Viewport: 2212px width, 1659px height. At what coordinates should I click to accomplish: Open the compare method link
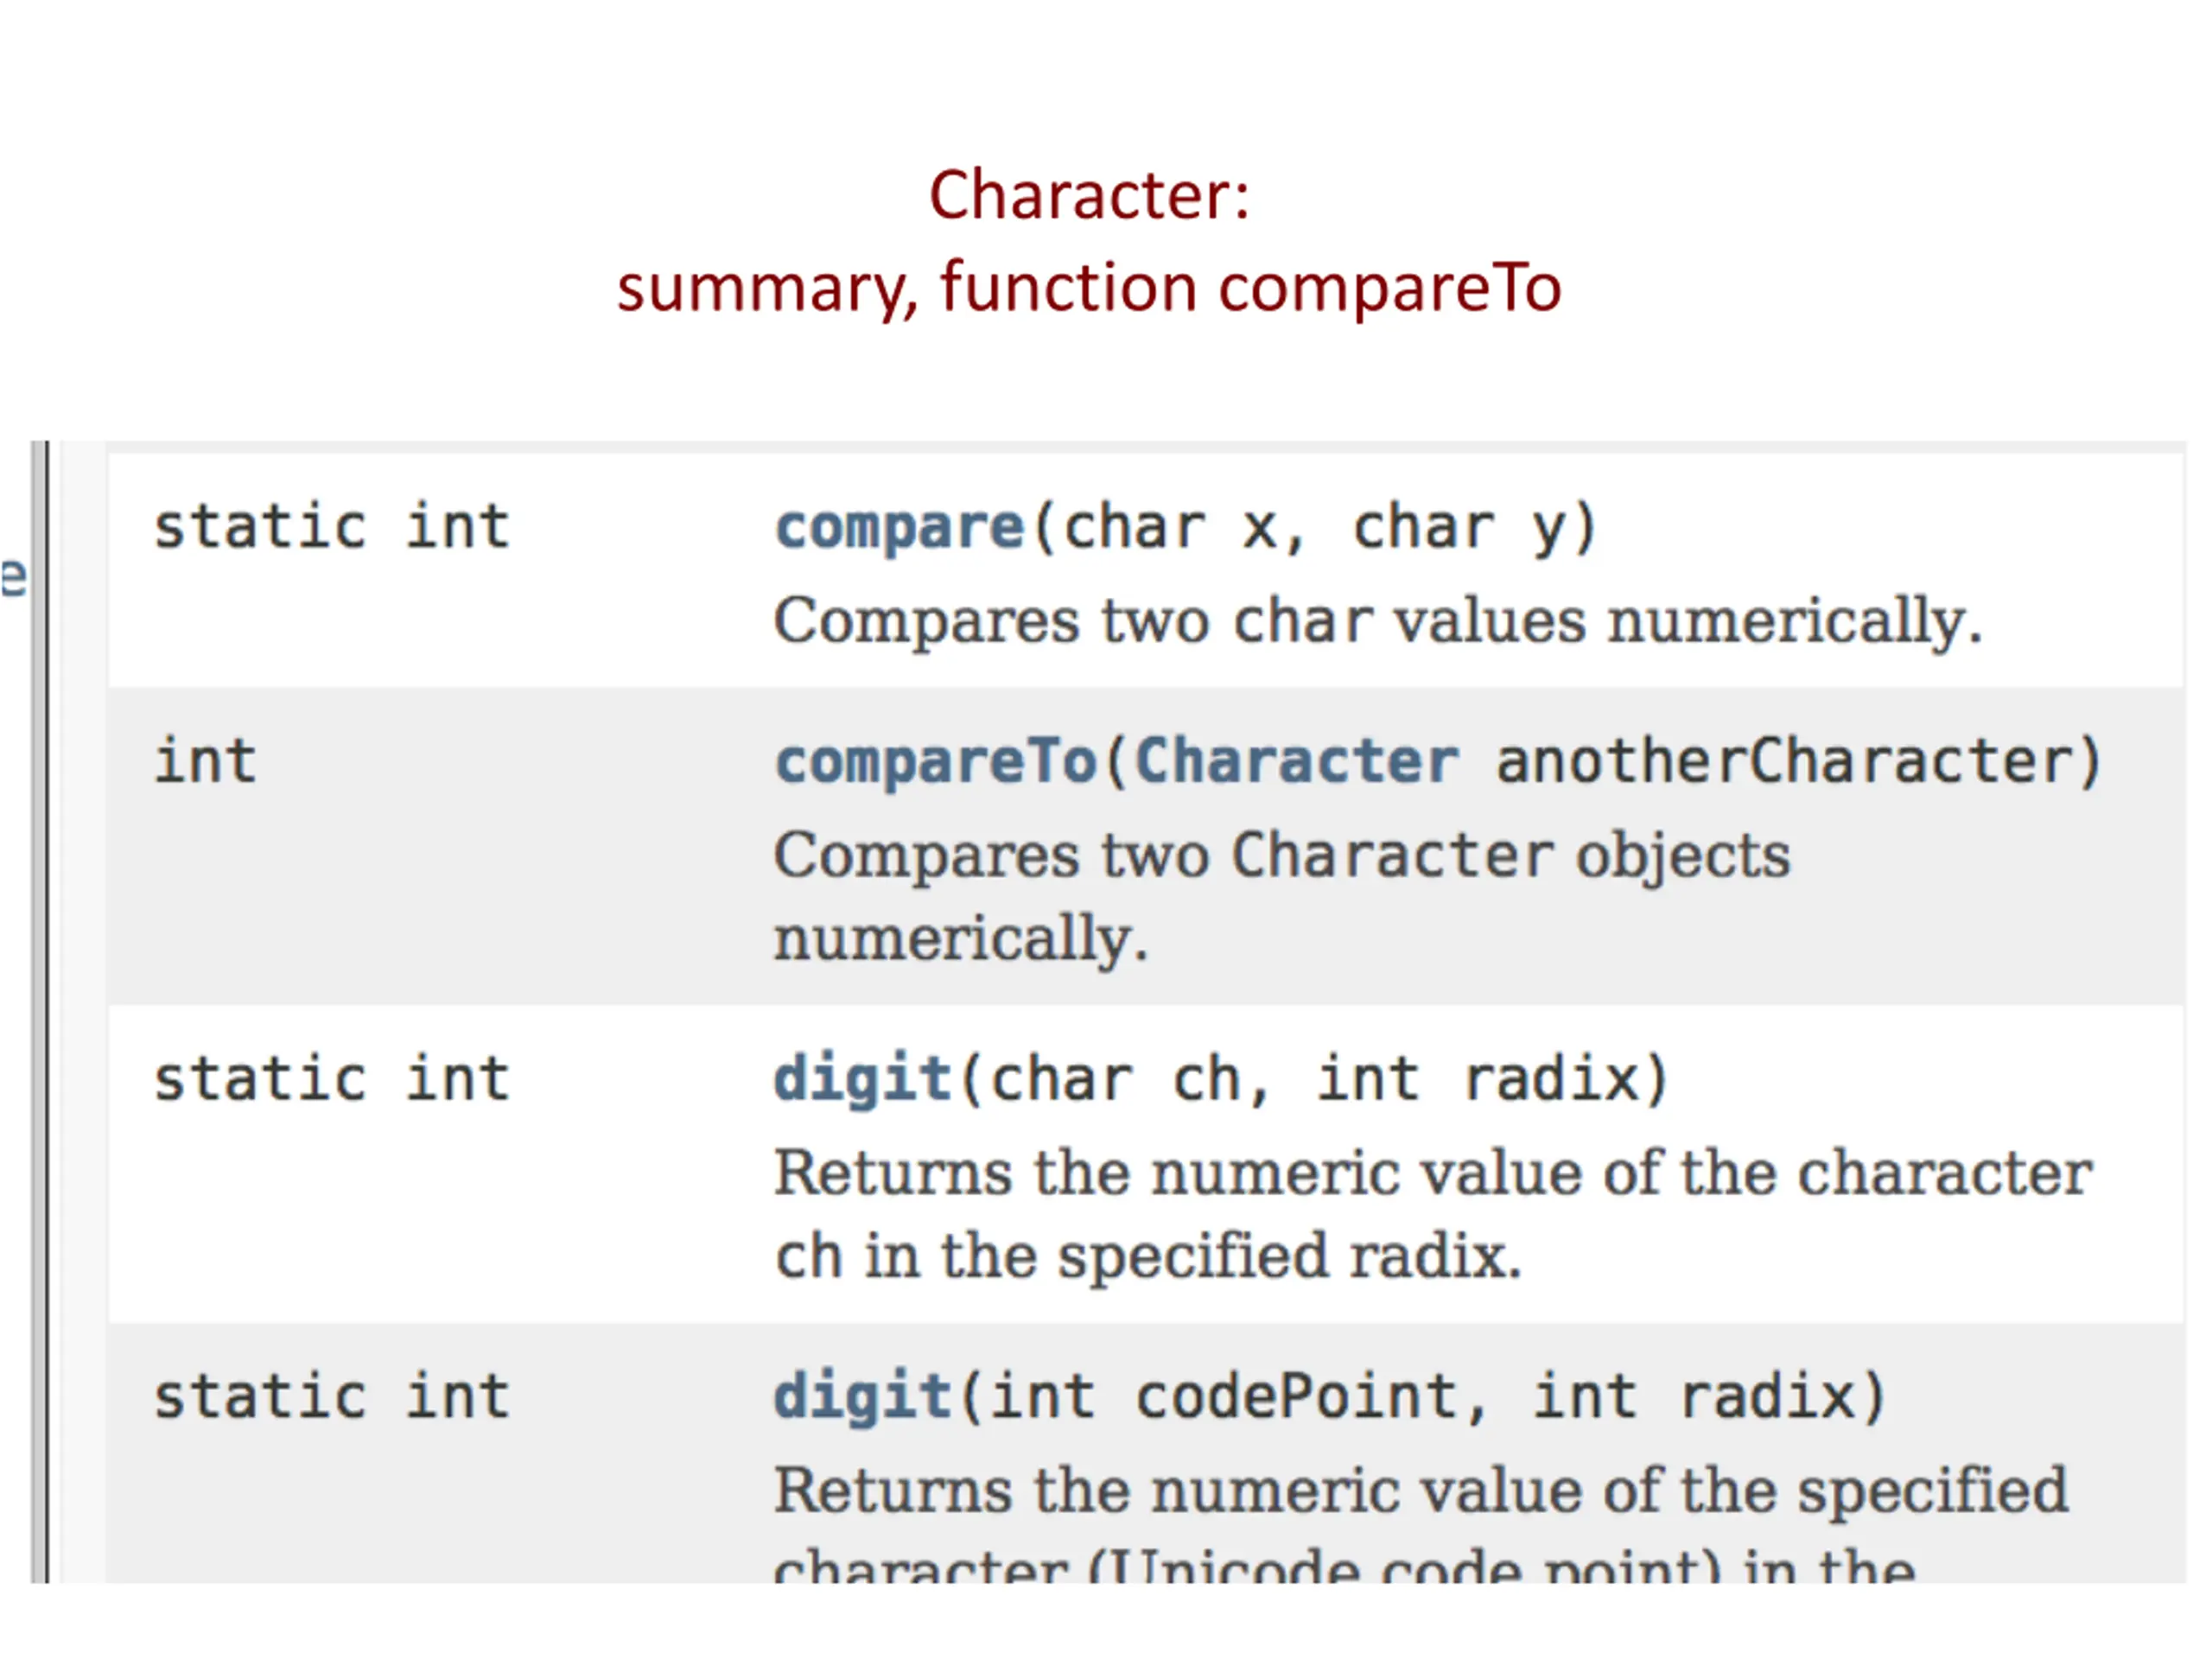(x=900, y=528)
